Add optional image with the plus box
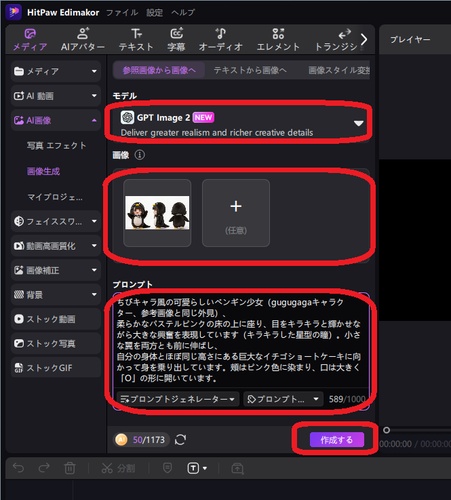The width and height of the screenshot is (451, 500). (x=236, y=213)
